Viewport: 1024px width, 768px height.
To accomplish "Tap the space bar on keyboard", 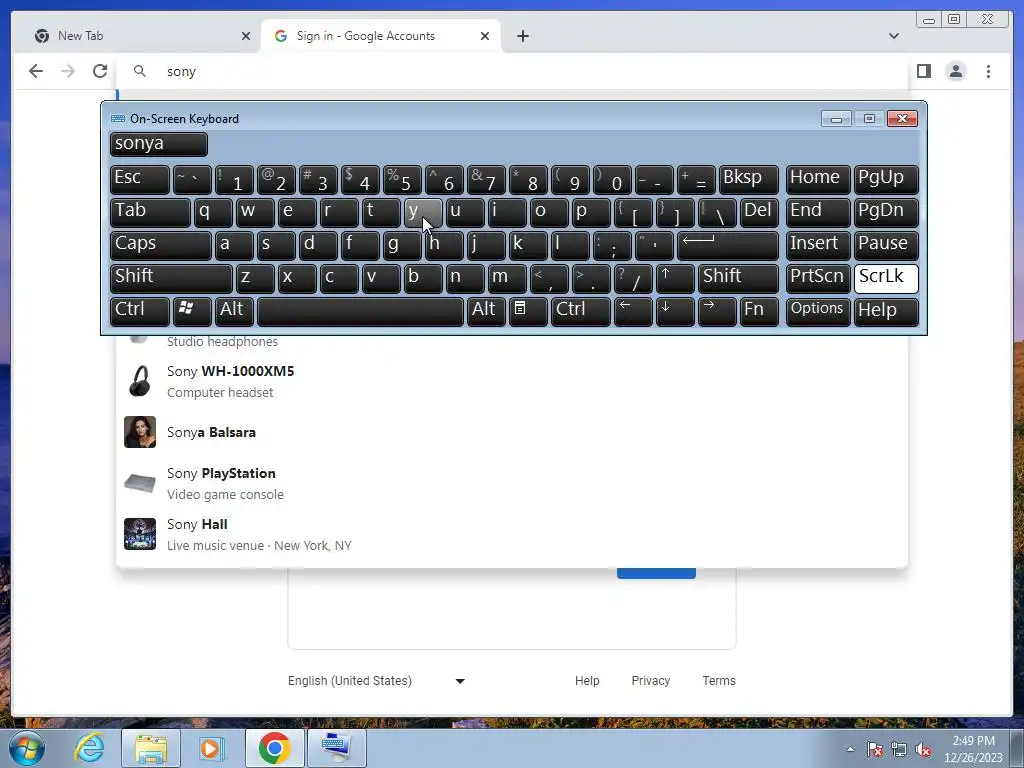I will (x=360, y=310).
